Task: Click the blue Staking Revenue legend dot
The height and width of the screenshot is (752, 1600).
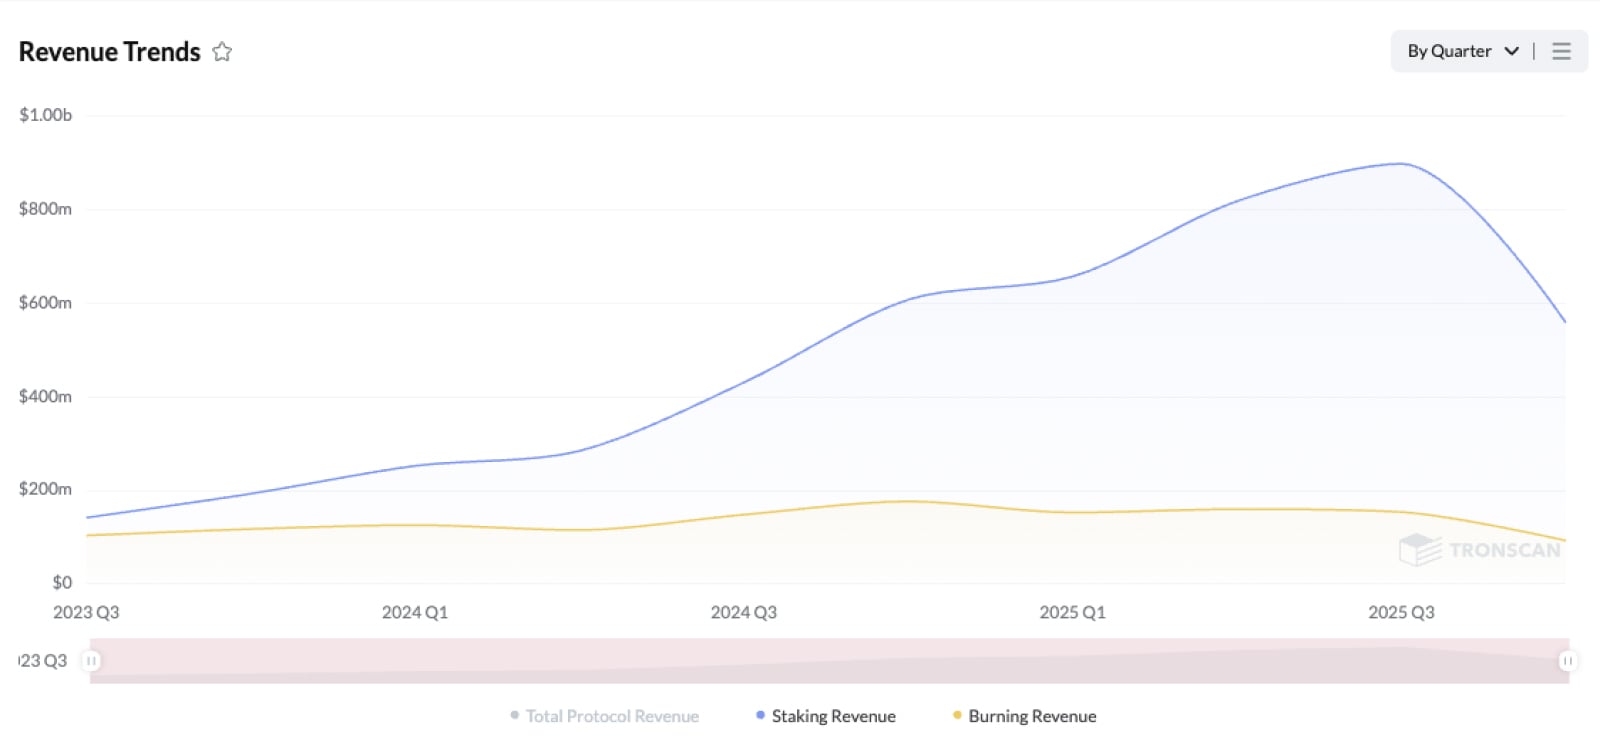Action: (x=761, y=715)
